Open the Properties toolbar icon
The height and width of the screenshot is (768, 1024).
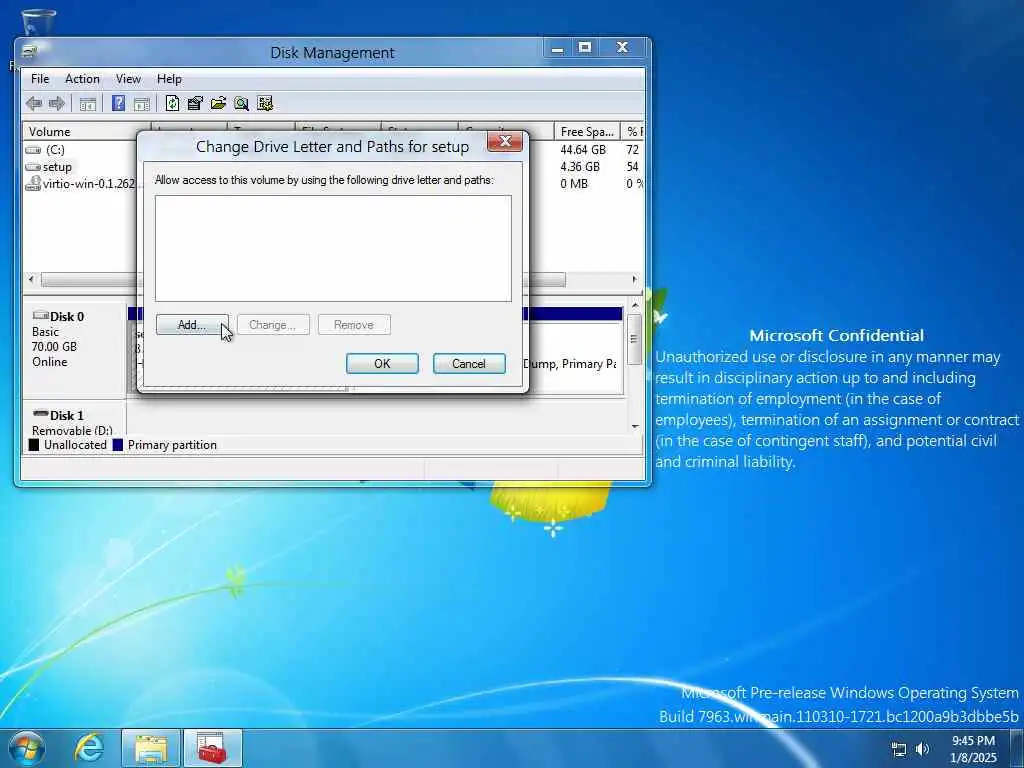pos(195,103)
